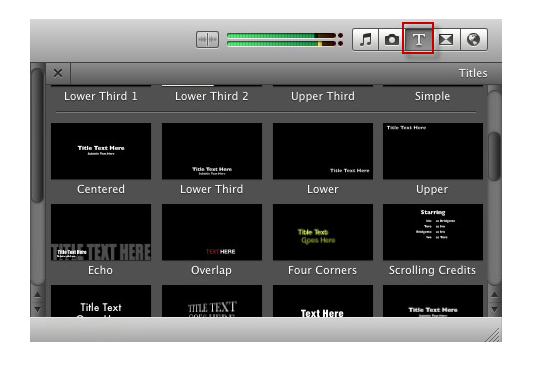Open the Photo browser camera icon

(x=392, y=39)
